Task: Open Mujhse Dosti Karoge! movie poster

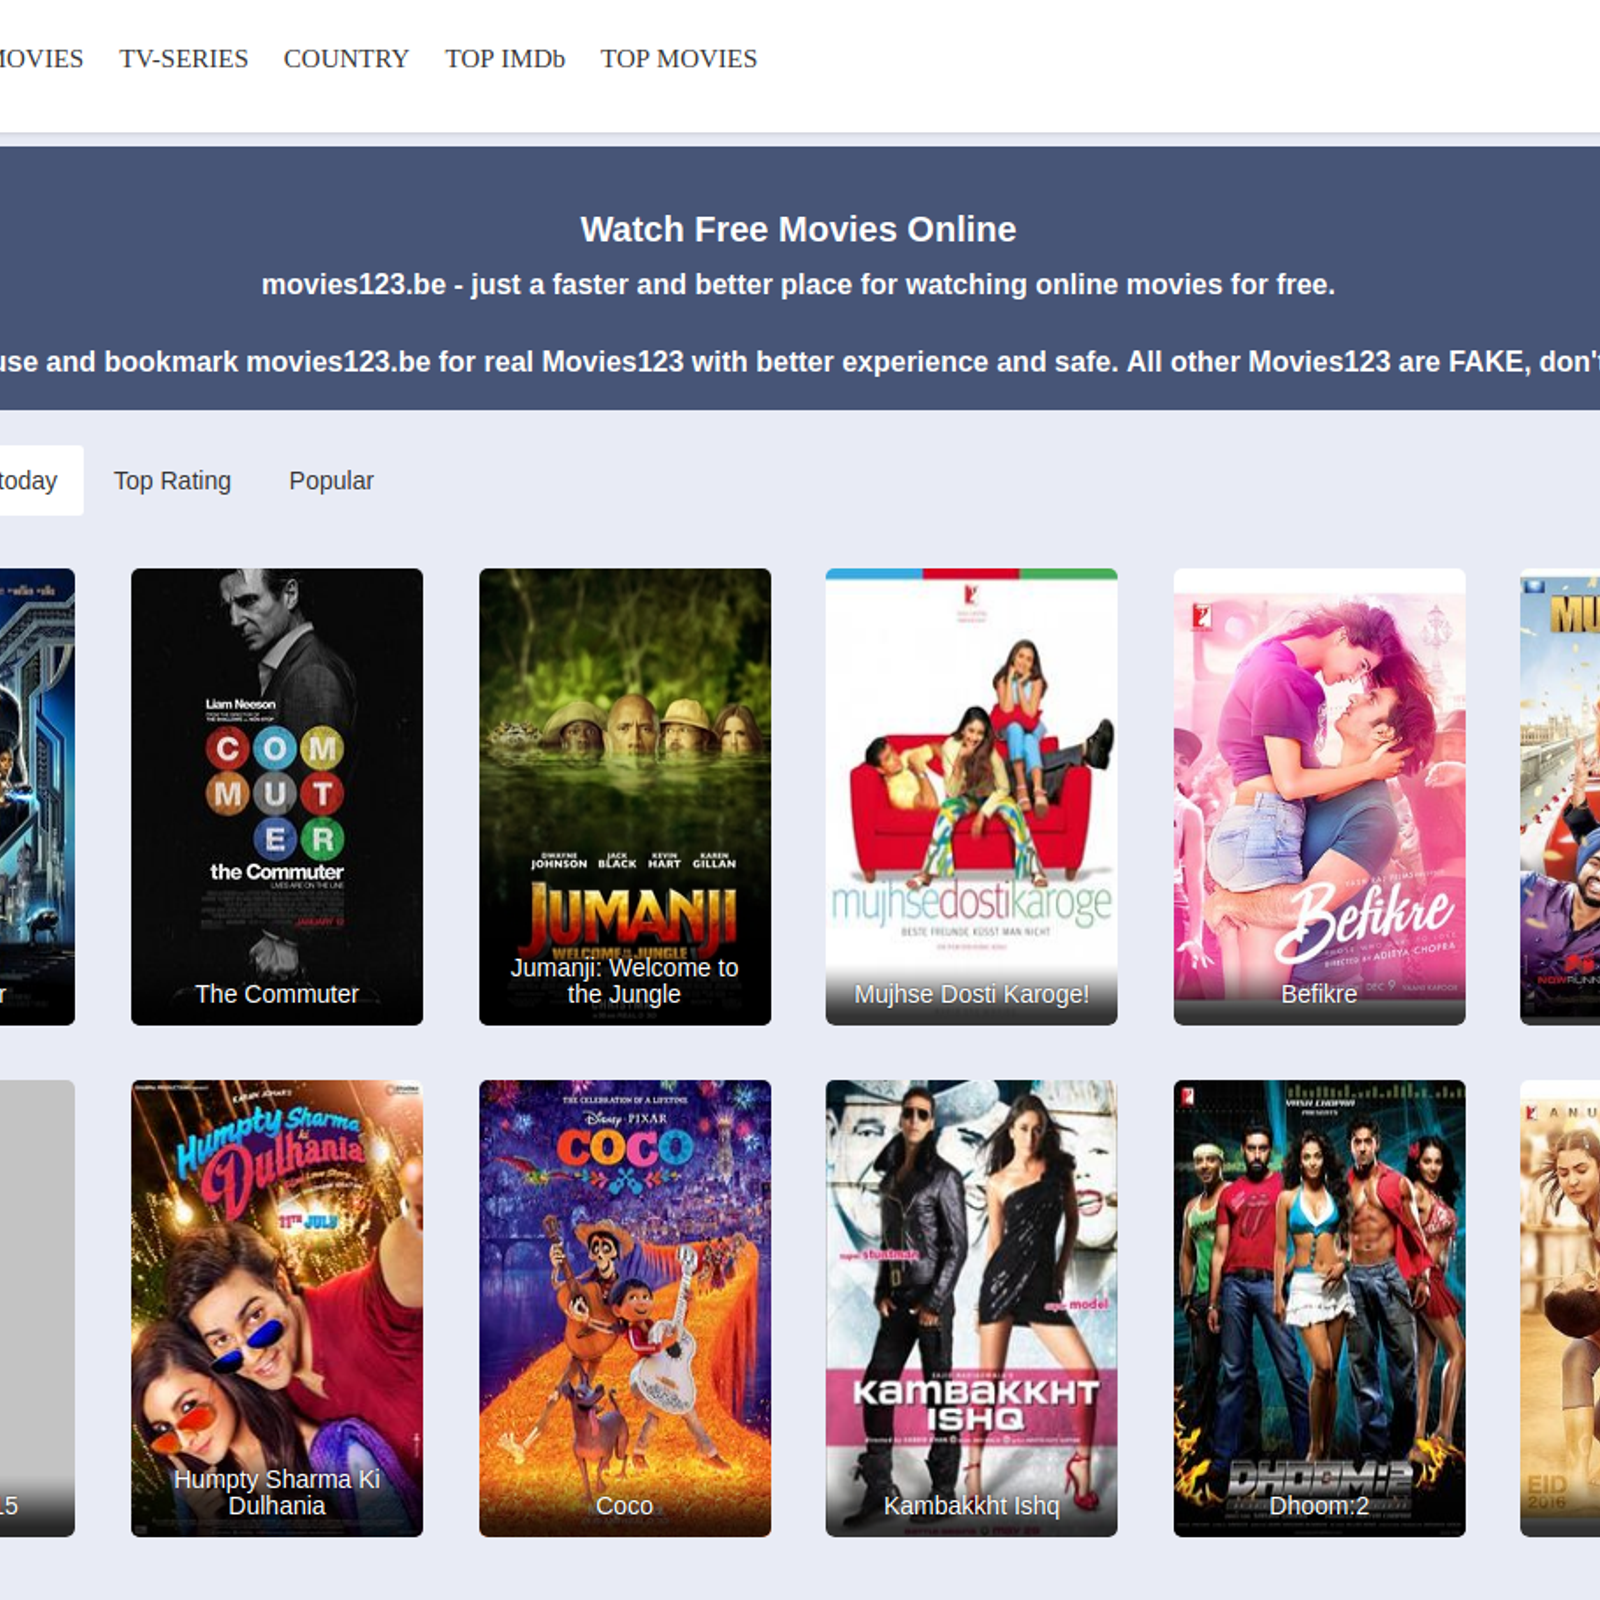Action: pos(971,797)
